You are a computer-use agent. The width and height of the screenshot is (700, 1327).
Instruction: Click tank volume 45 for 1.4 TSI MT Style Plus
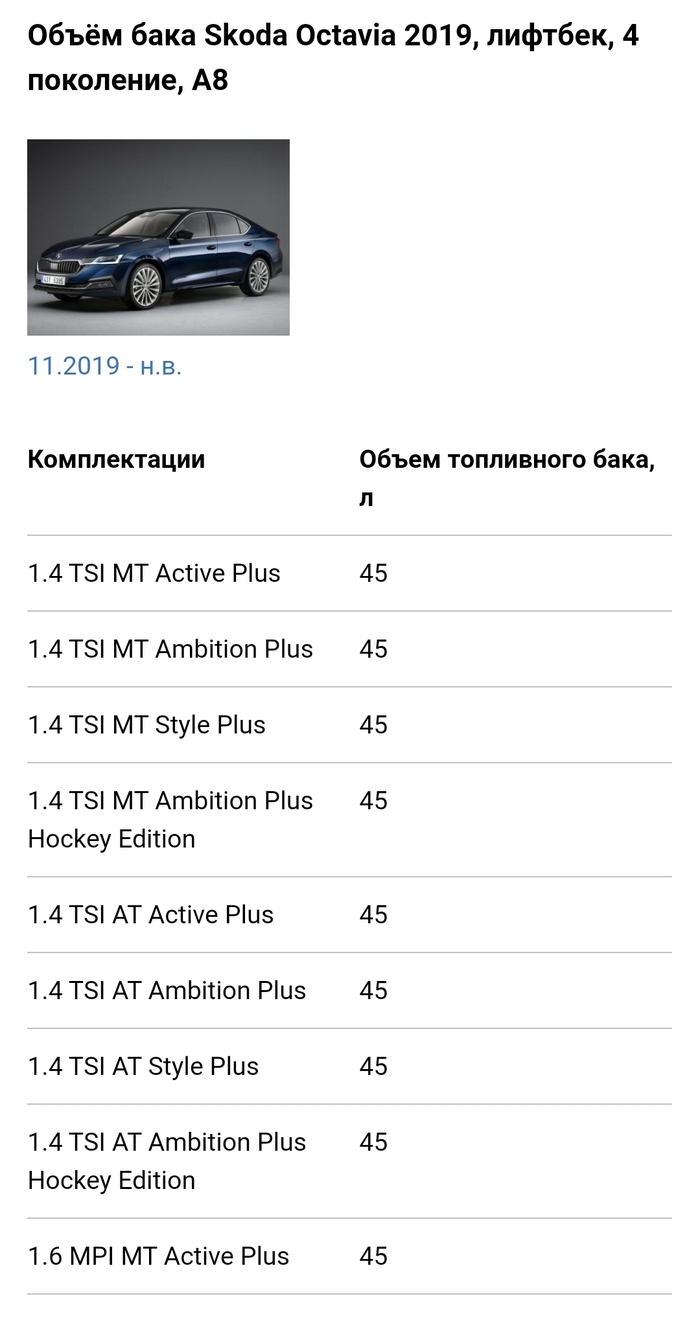click(373, 725)
